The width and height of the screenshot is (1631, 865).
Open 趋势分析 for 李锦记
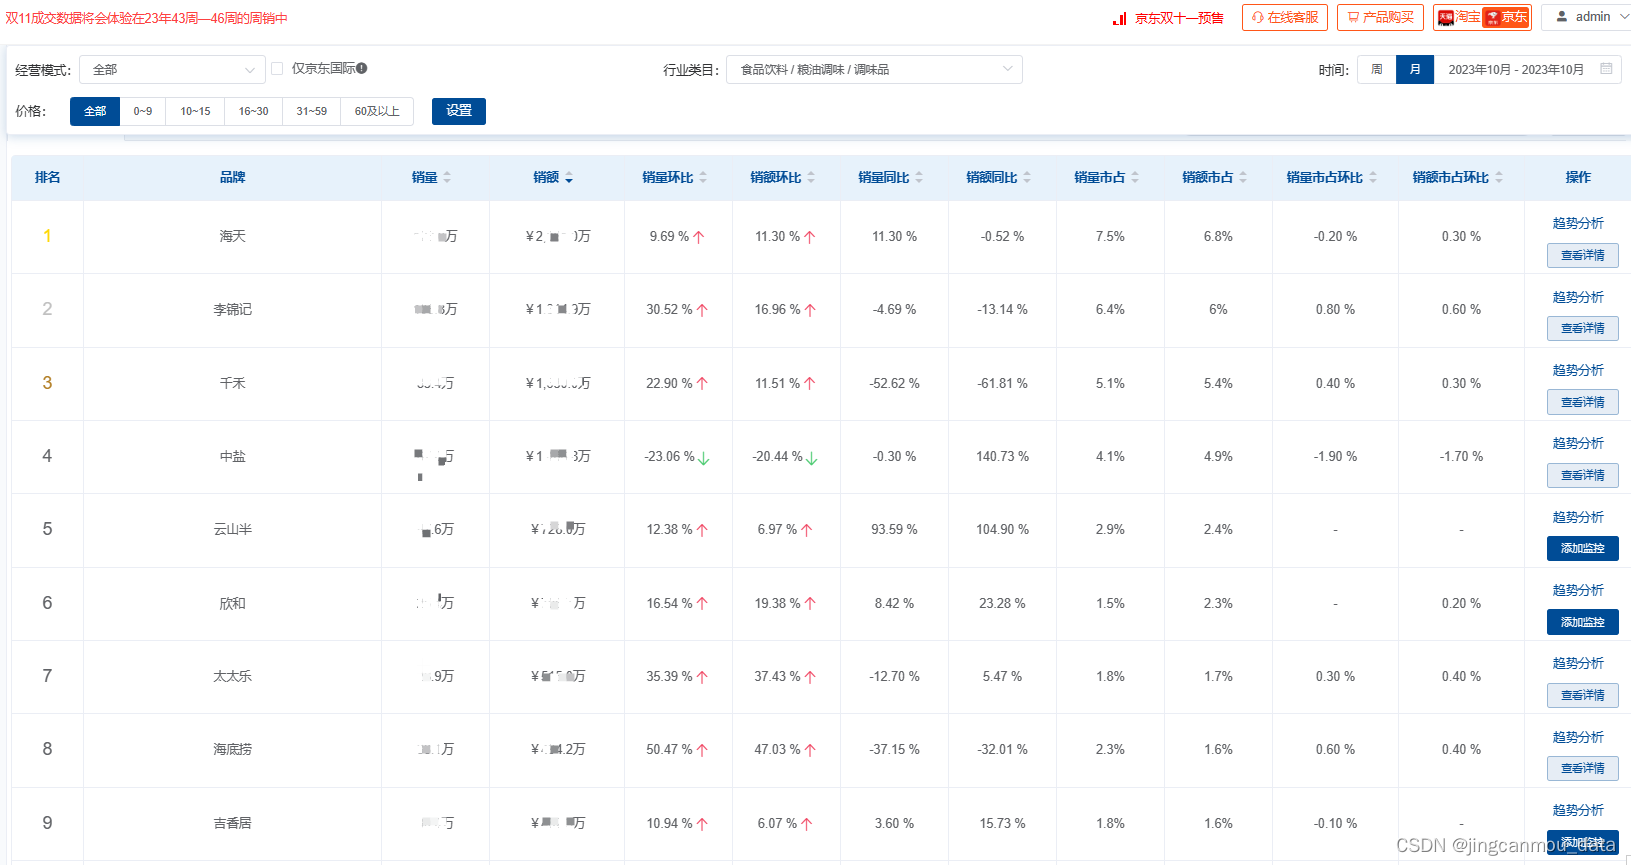pos(1578,297)
